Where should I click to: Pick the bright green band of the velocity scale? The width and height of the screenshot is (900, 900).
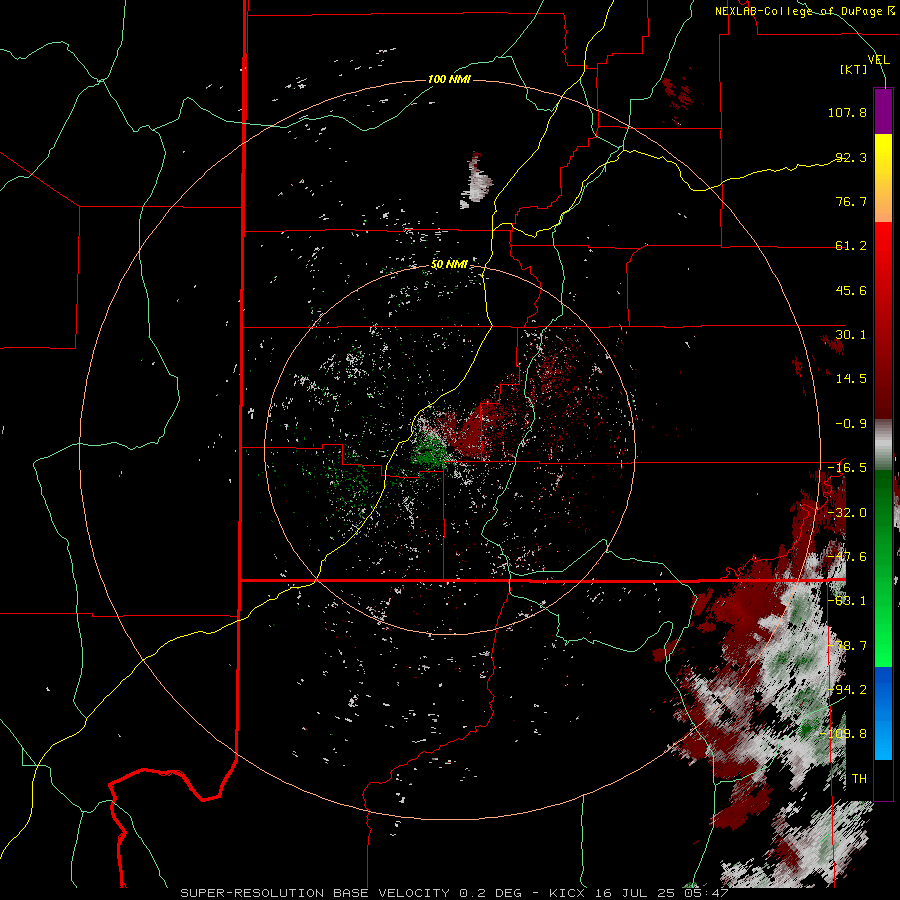coord(883,626)
